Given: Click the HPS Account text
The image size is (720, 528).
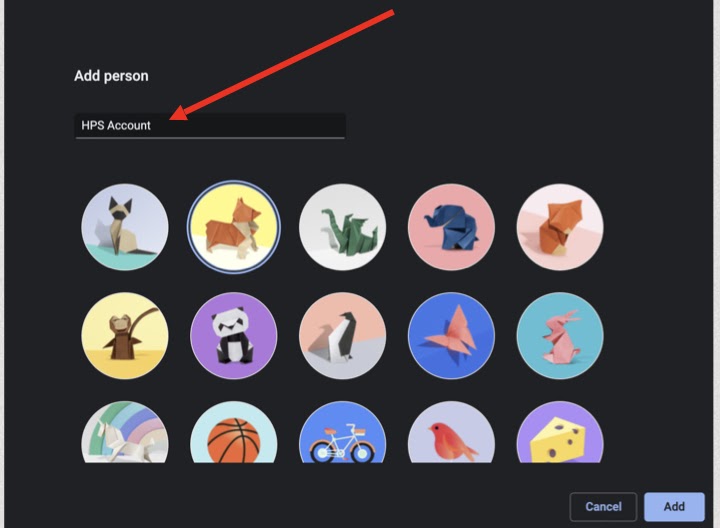Looking at the screenshot, I should coord(117,126).
